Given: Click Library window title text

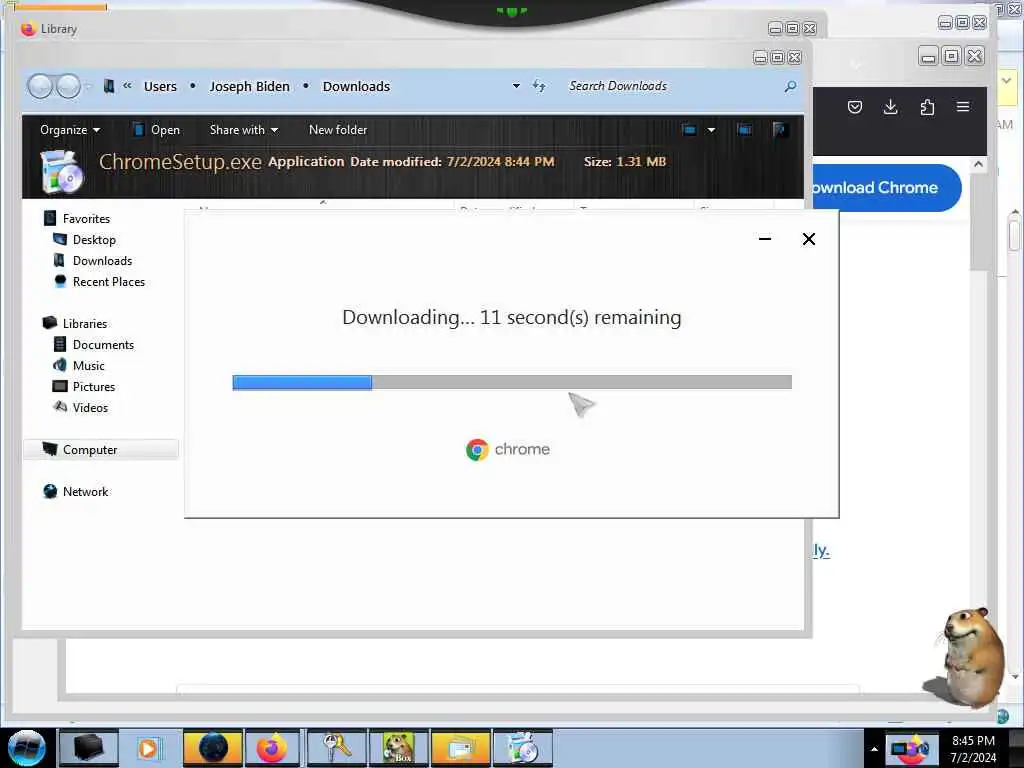Looking at the screenshot, I should (59, 29).
